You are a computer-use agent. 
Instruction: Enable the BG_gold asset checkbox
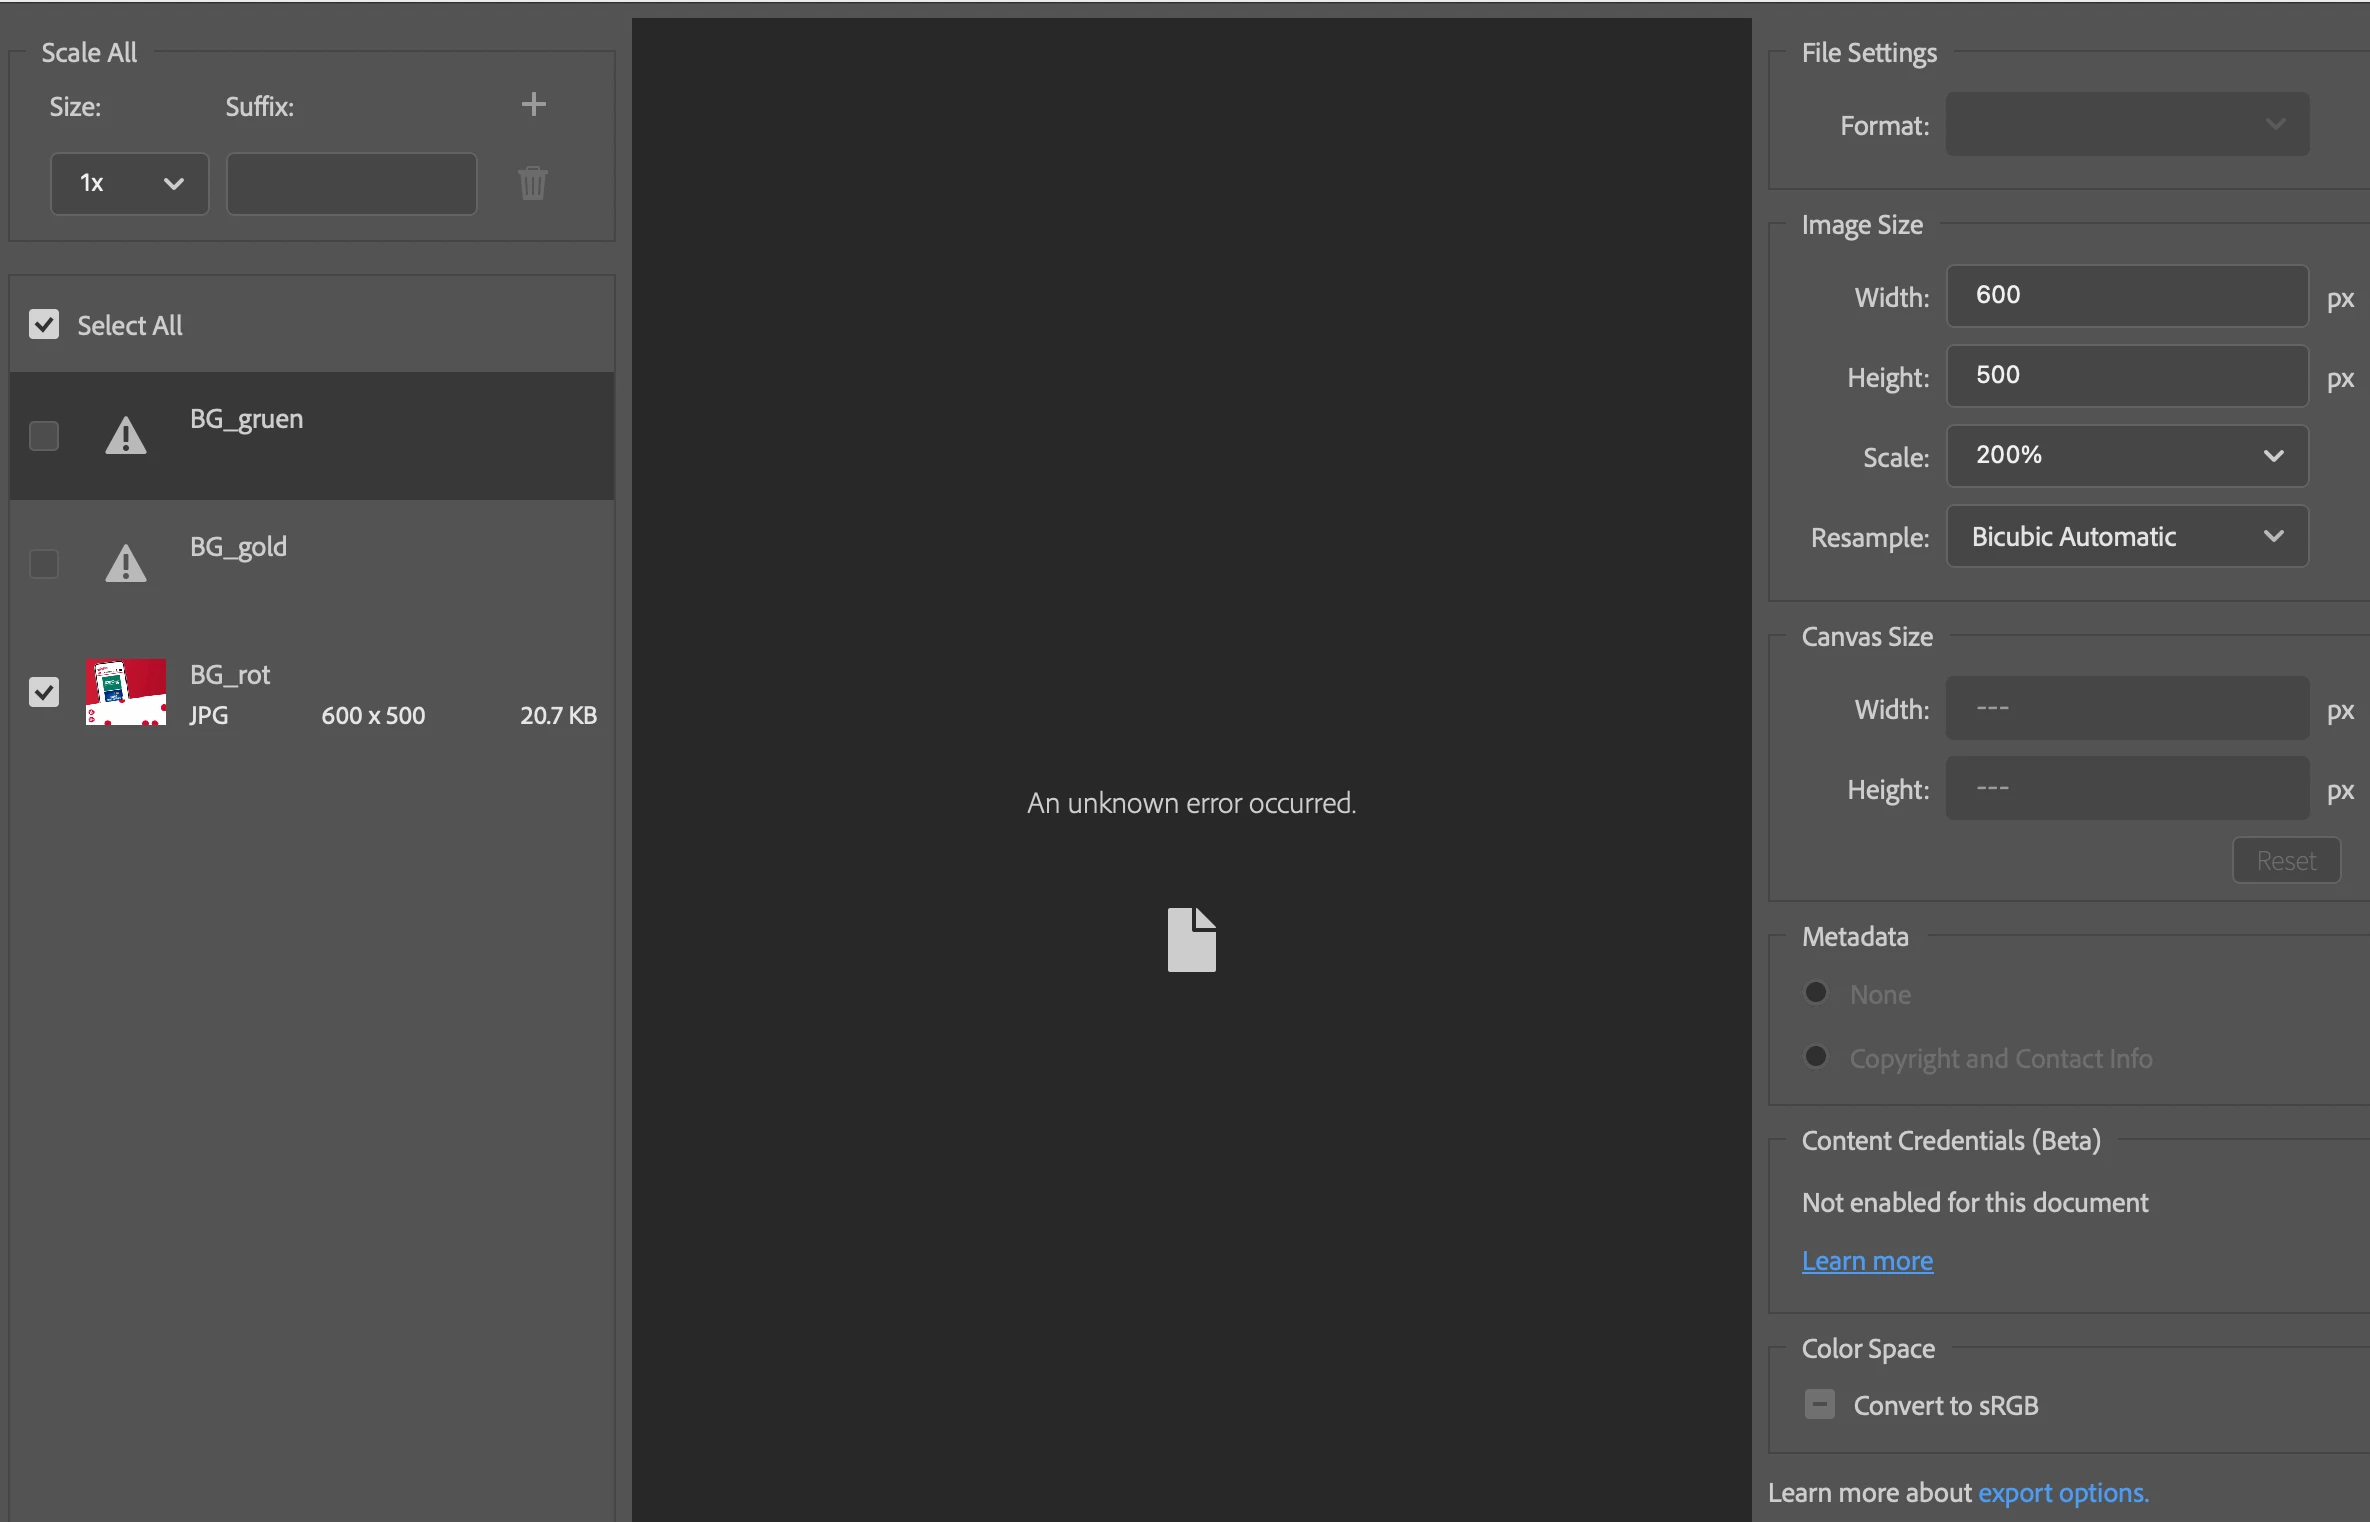[x=44, y=564]
